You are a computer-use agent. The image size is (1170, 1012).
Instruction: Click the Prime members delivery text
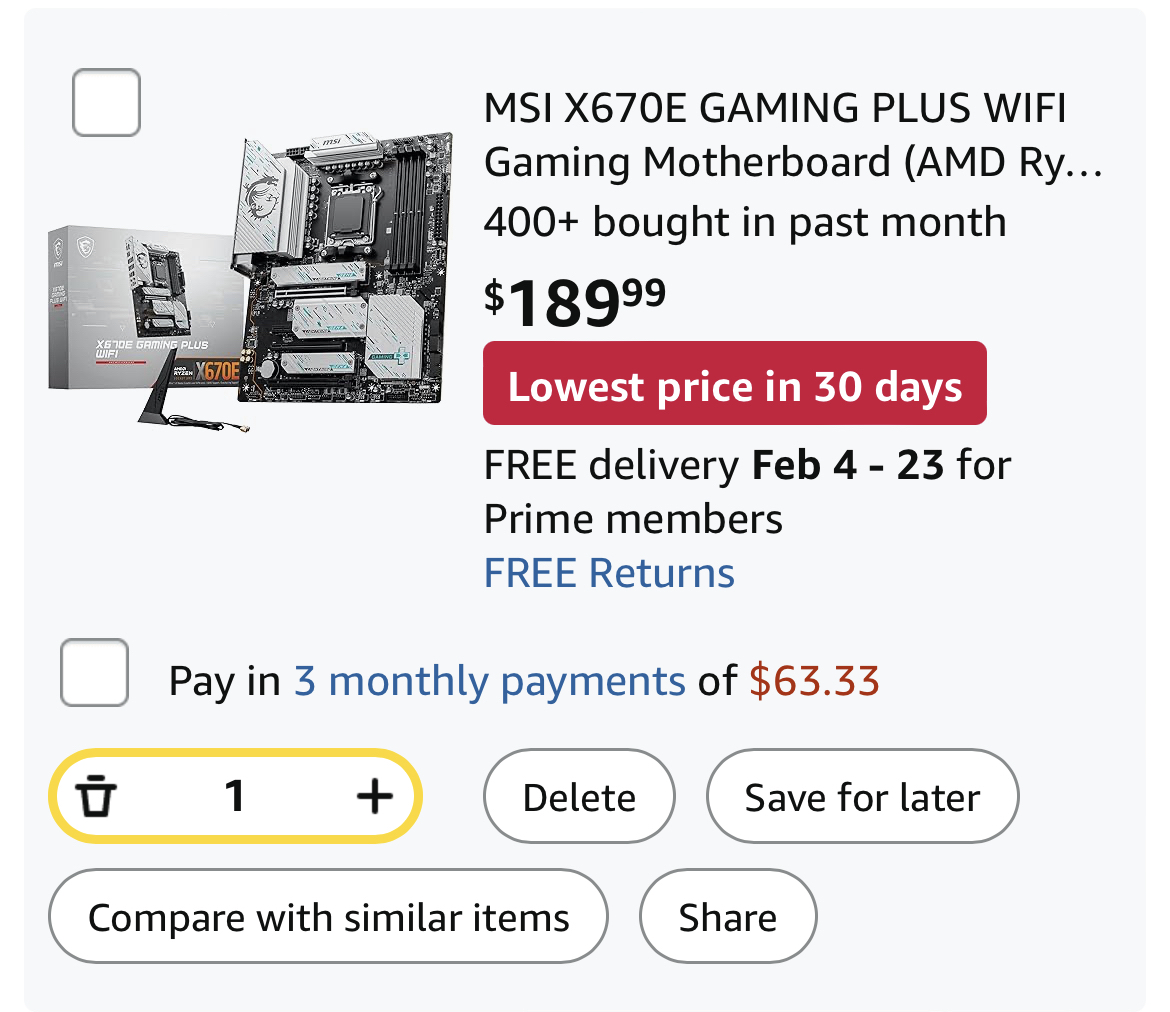[x=632, y=519]
